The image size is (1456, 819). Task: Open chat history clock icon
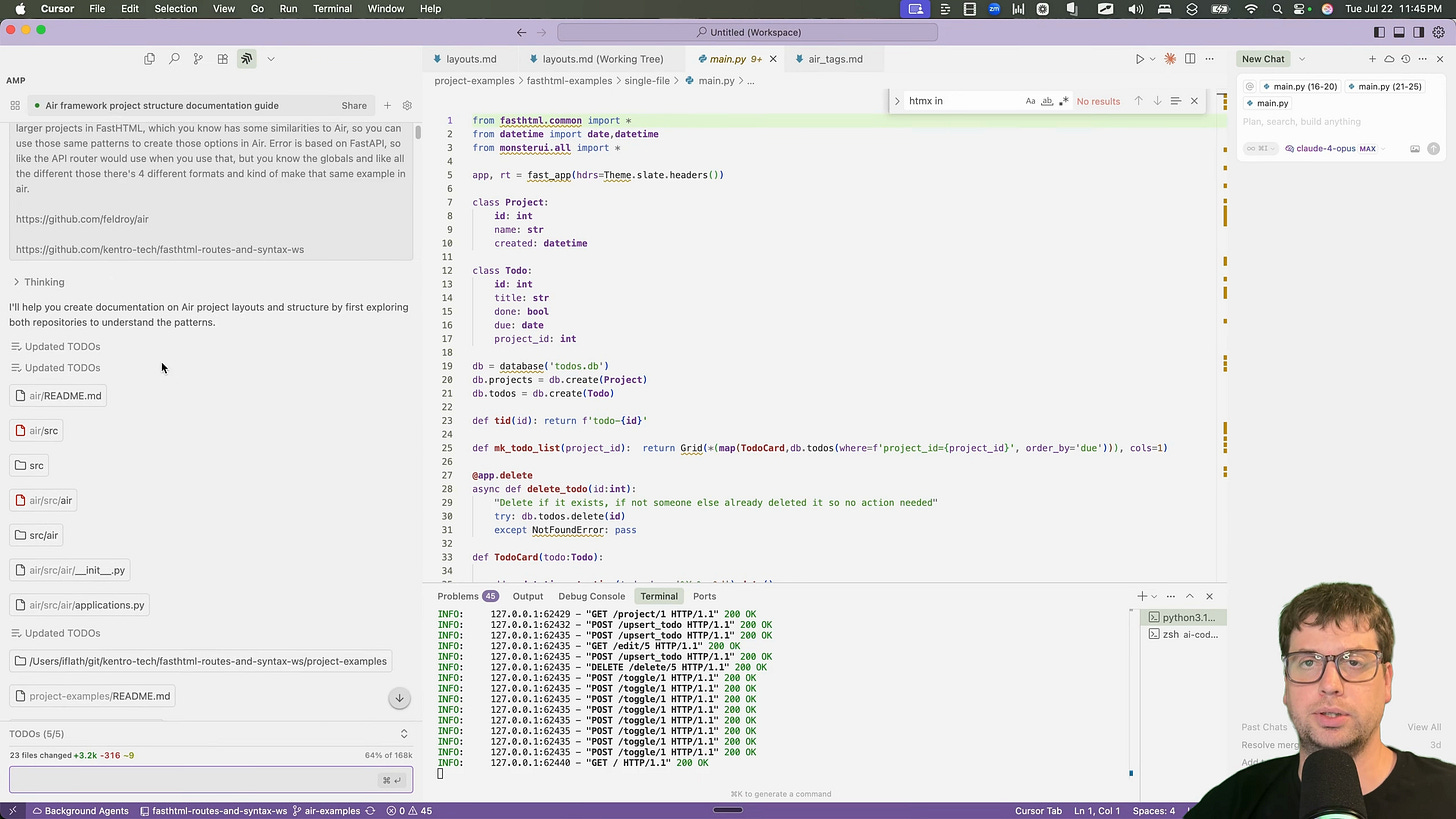(1405, 59)
